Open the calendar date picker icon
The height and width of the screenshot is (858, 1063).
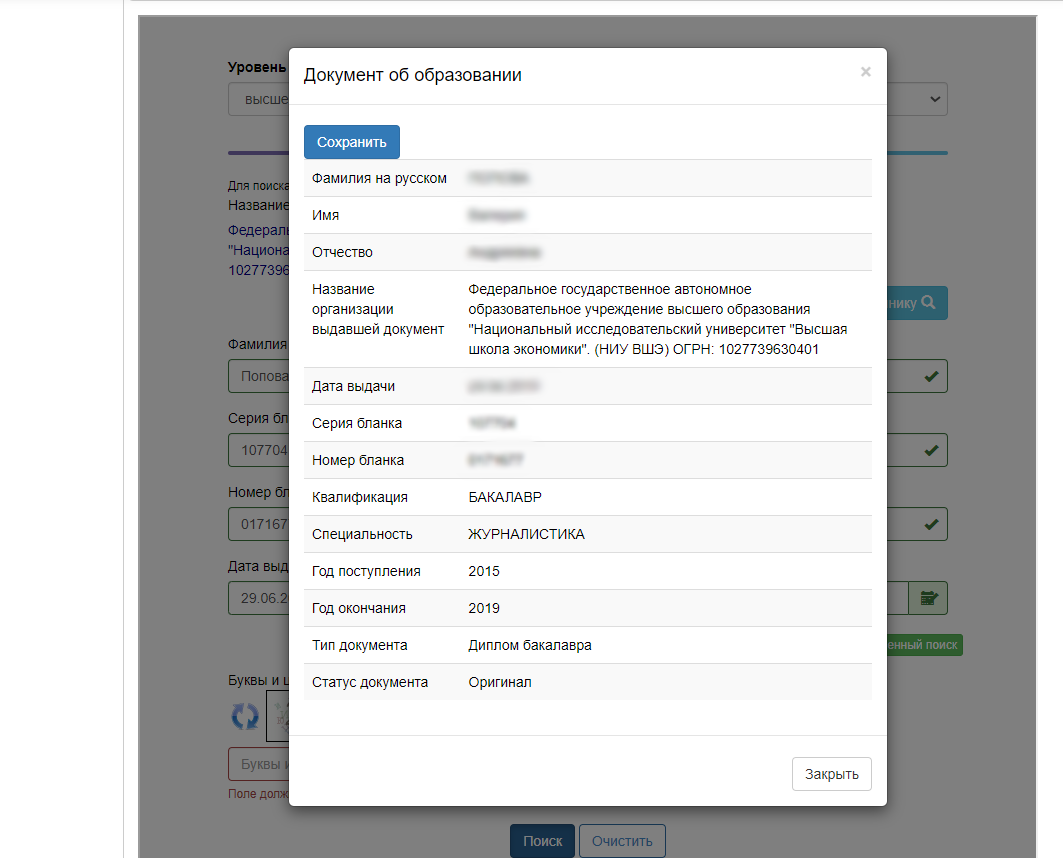coord(929,598)
